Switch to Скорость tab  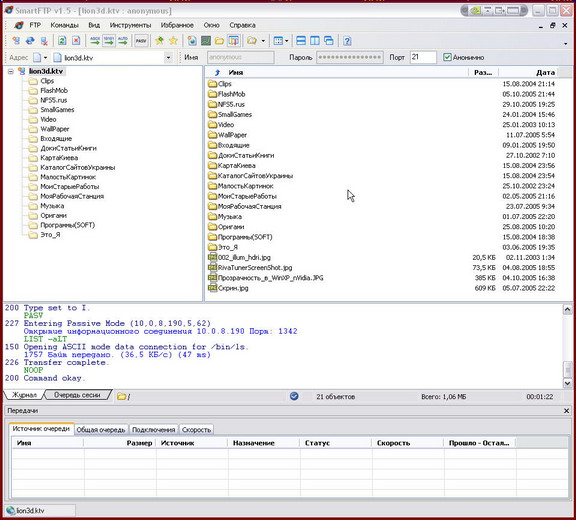196,430
